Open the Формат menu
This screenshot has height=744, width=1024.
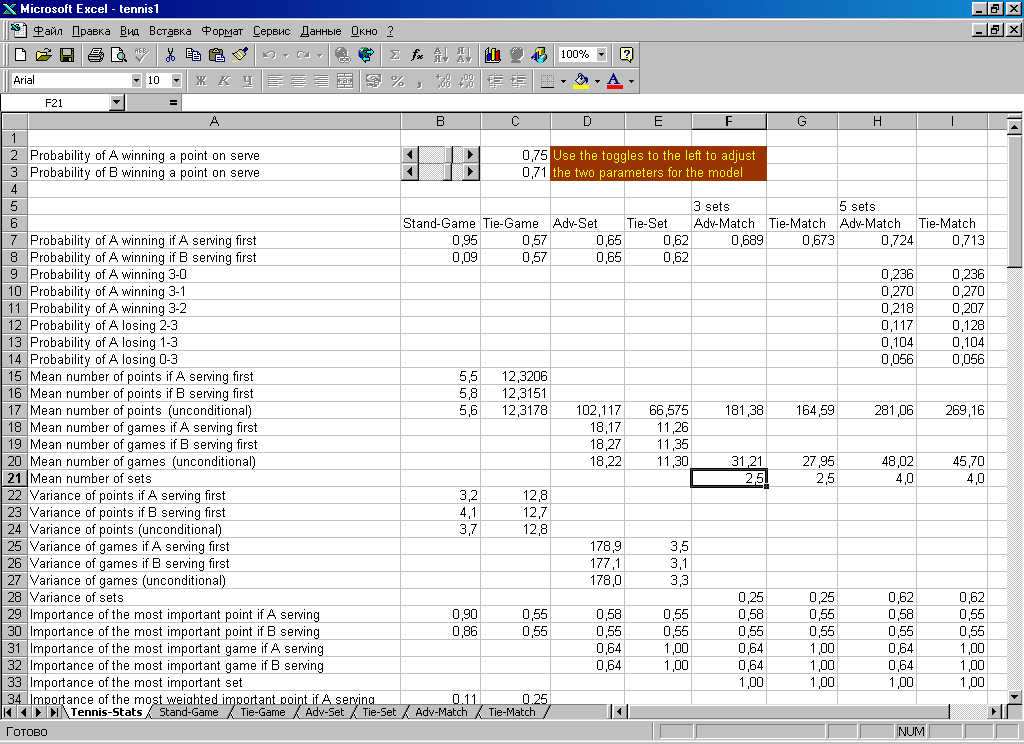(222, 31)
